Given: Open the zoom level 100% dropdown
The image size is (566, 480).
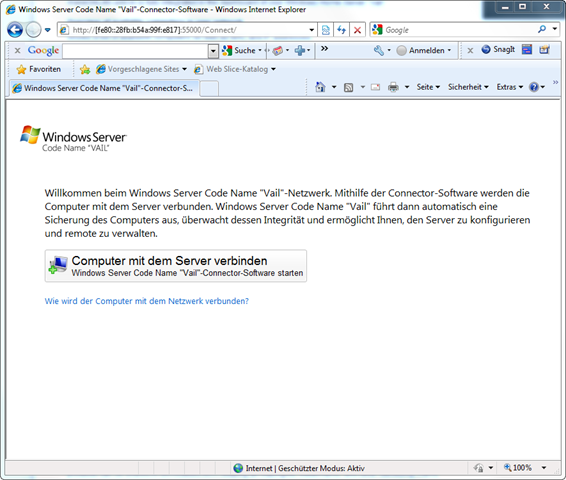Looking at the screenshot, I should click(544, 468).
